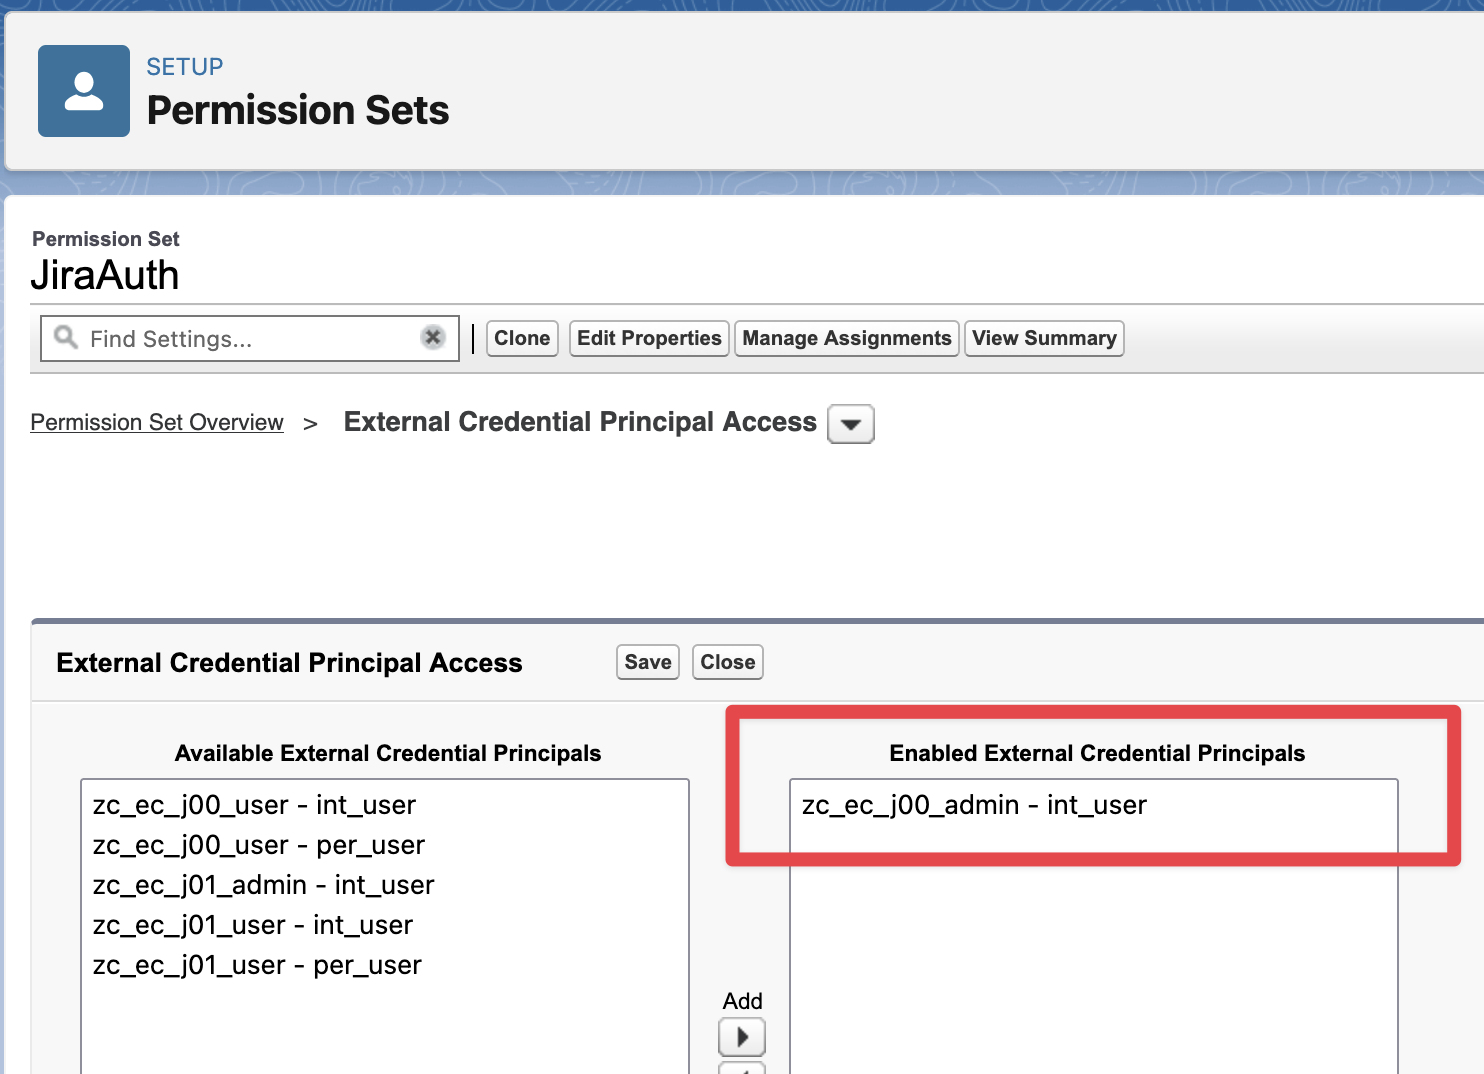Select enabled zc_ec_j00_admin - int_user entry
The image size is (1484, 1074).
pos(974,805)
